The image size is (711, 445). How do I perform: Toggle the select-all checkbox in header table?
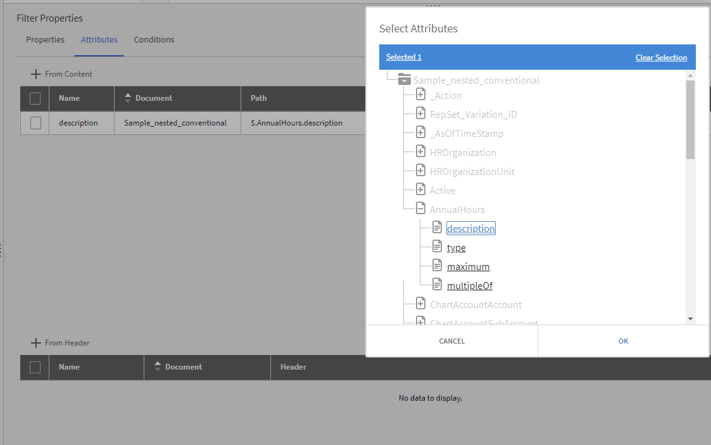point(35,367)
